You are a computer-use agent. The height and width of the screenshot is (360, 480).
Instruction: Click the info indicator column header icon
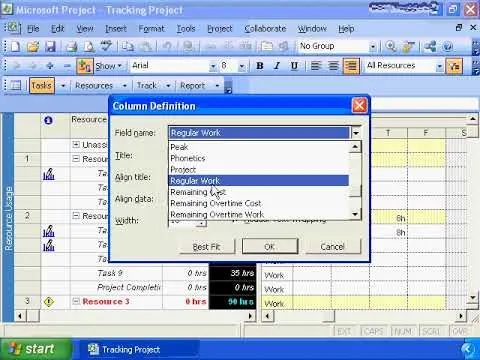click(x=48, y=120)
